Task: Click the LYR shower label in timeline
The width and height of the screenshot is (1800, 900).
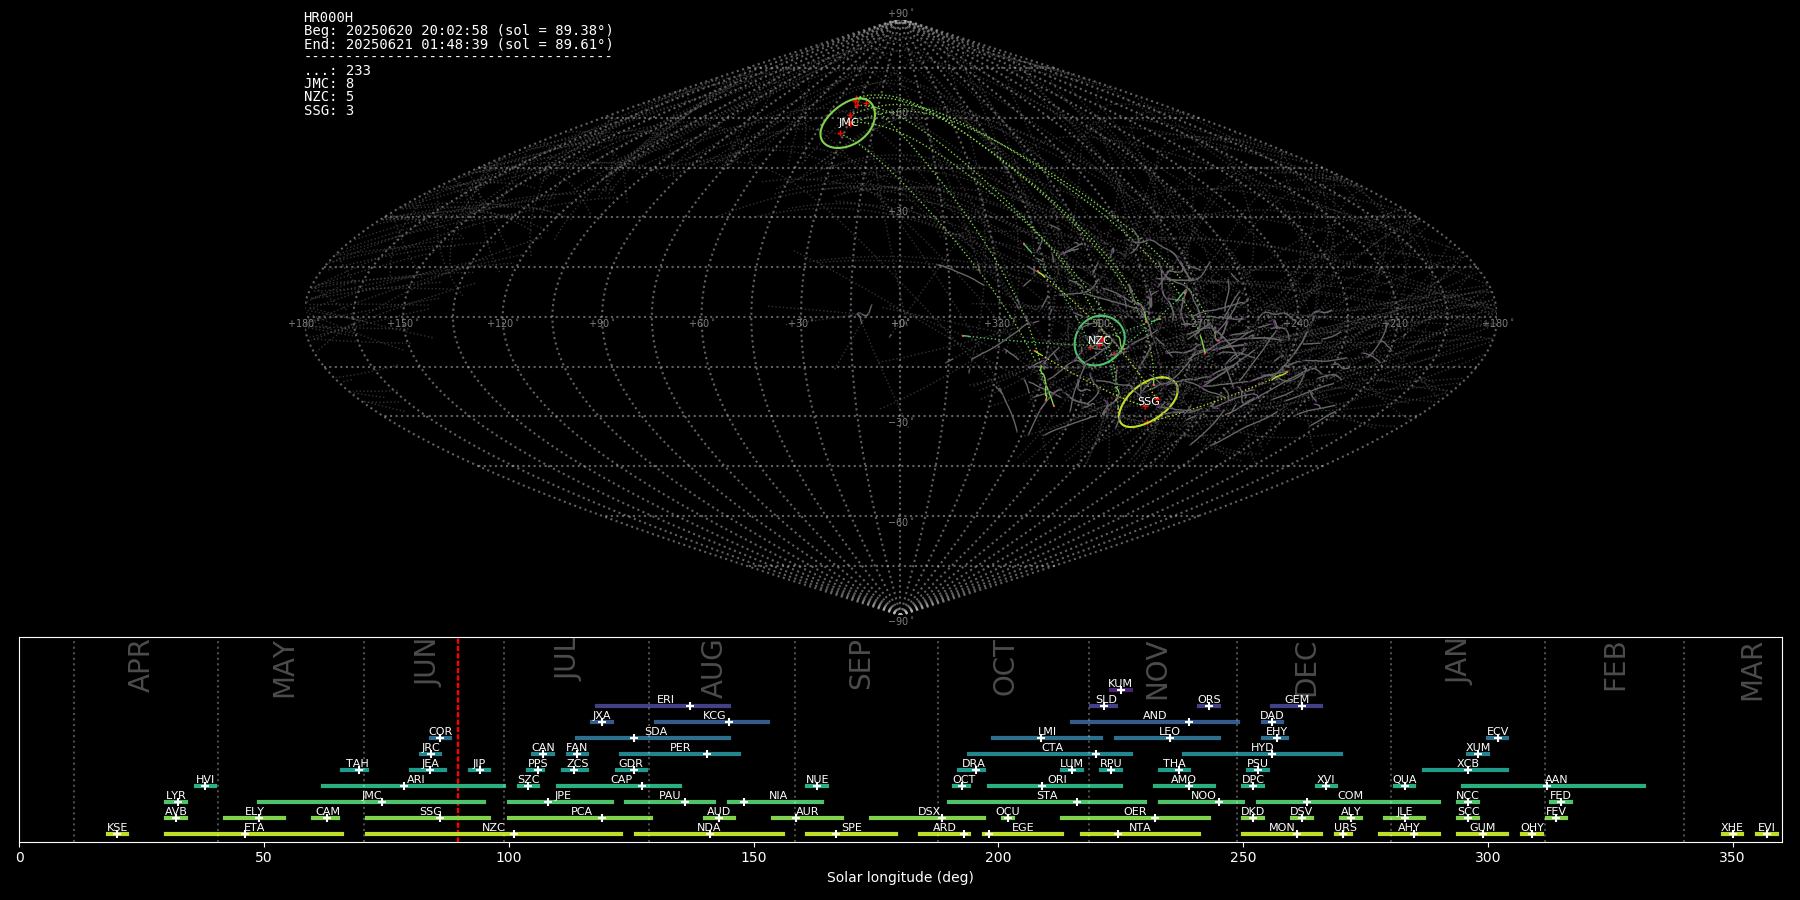Action: (176, 796)
